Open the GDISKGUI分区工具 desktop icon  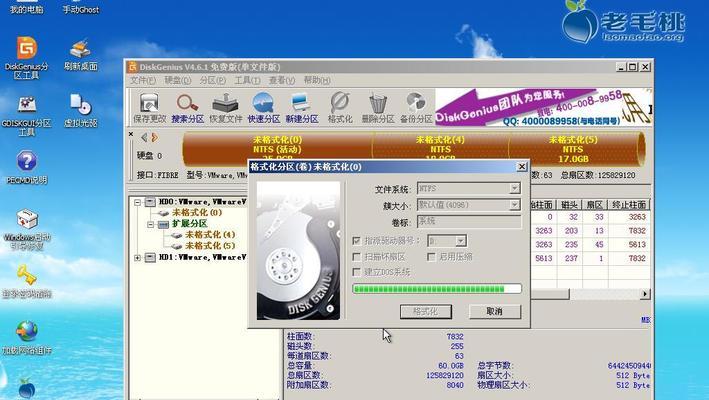tap(27, 116)
